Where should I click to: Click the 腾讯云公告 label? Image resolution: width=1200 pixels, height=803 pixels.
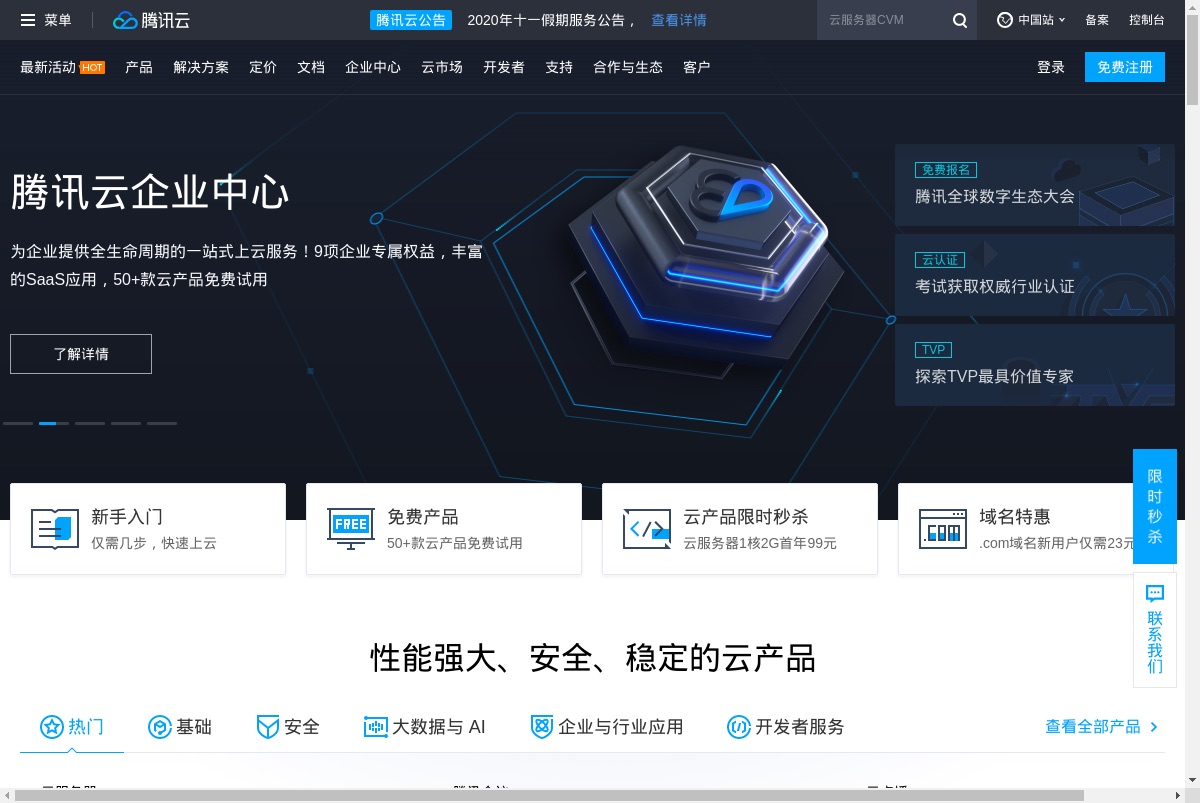(411, 20)
